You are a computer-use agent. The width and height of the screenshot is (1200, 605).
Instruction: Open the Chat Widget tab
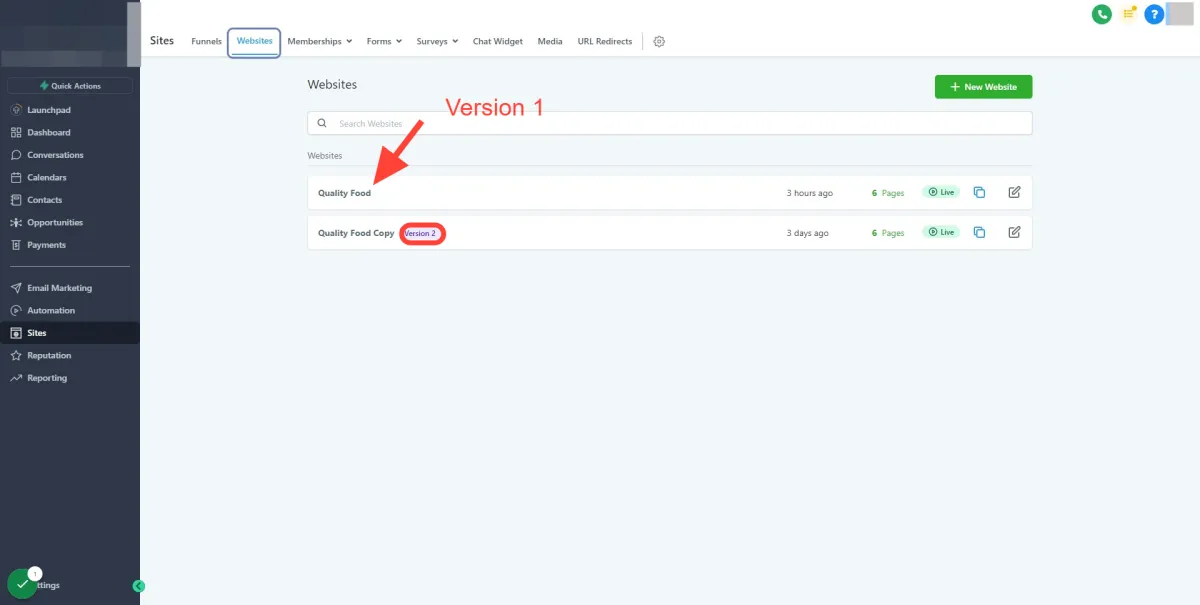[498, 42]
